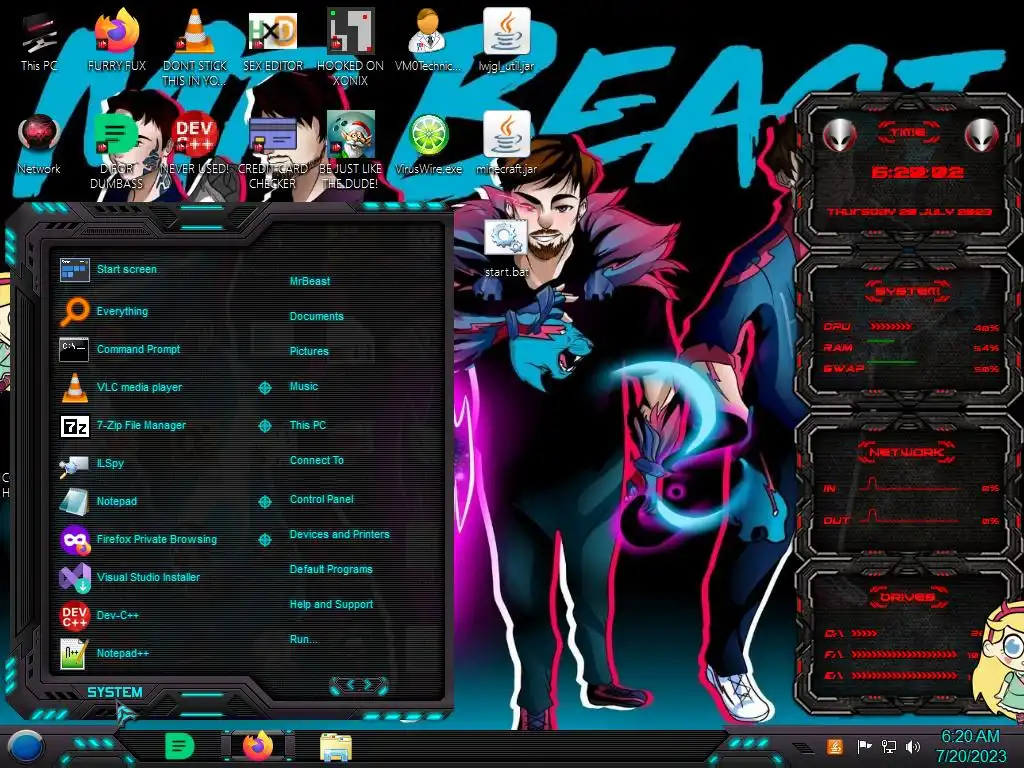The image size is (1024, 768).
Task: Open VirusWire.exe lime icon
Action: (428, 144)
